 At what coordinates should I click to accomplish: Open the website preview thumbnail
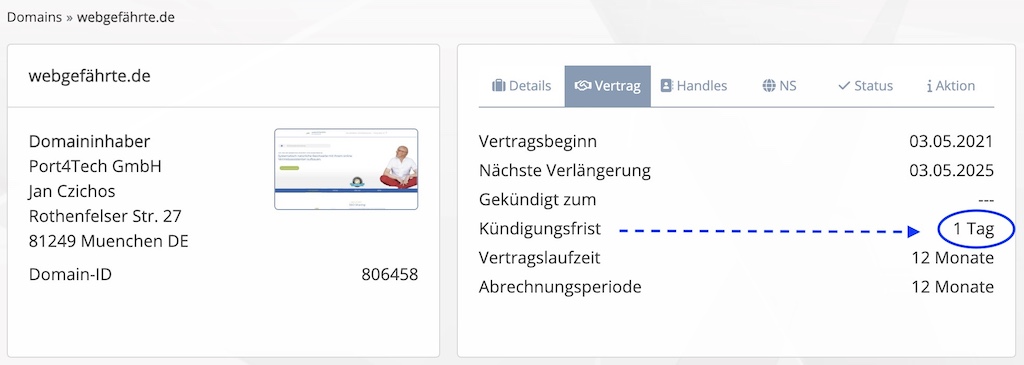[x=346, y=169]
